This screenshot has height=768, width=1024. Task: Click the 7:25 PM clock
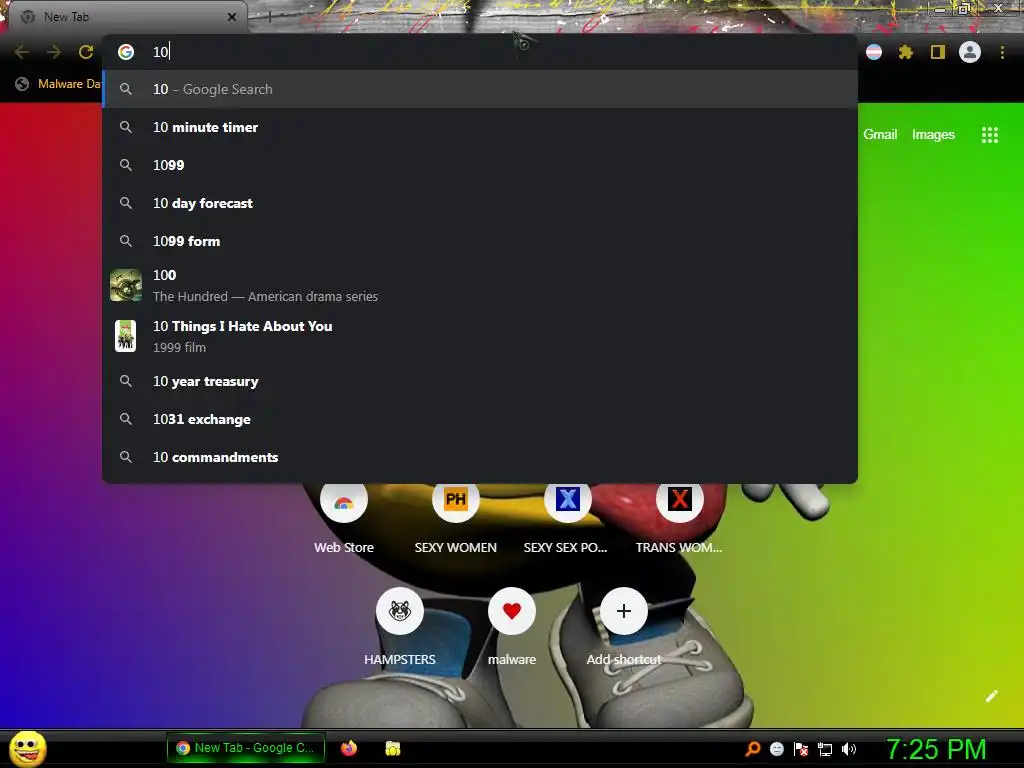tap(936, 749)
